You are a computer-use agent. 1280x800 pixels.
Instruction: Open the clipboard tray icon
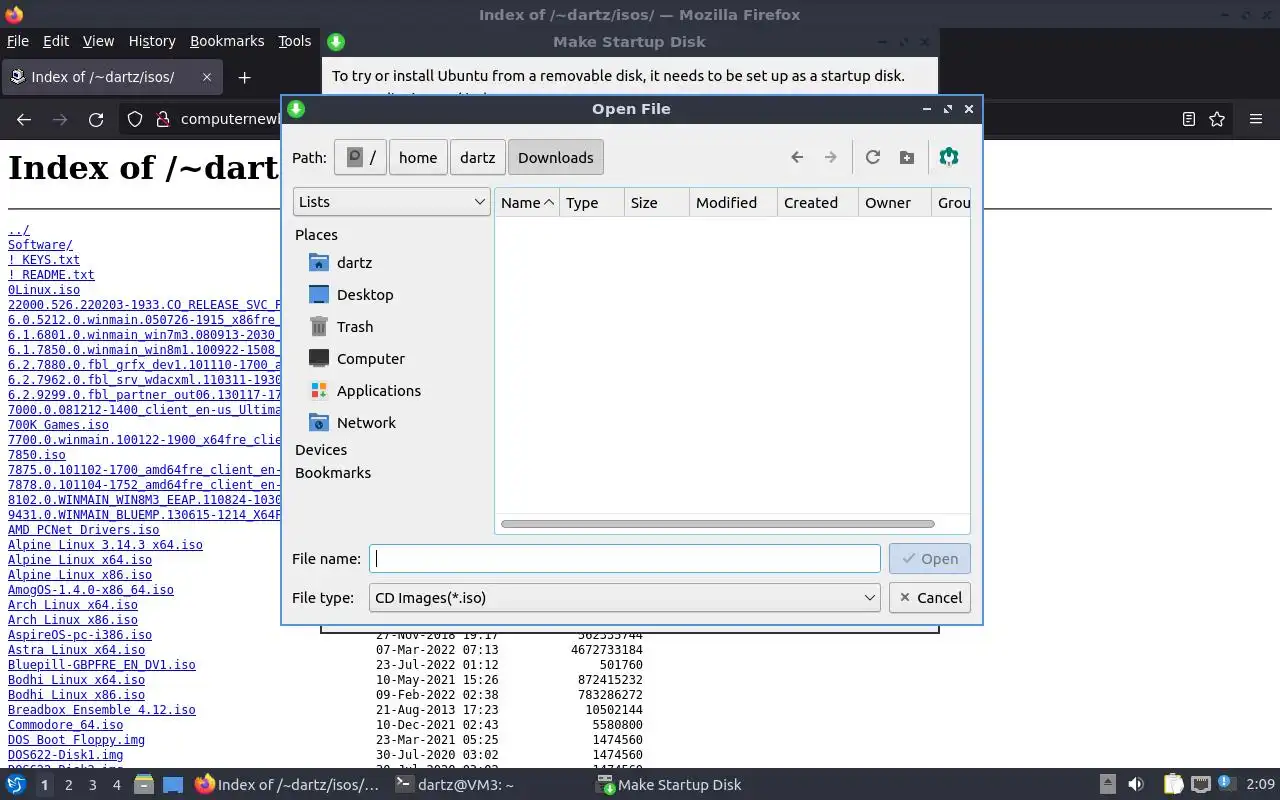(1174, 785)
